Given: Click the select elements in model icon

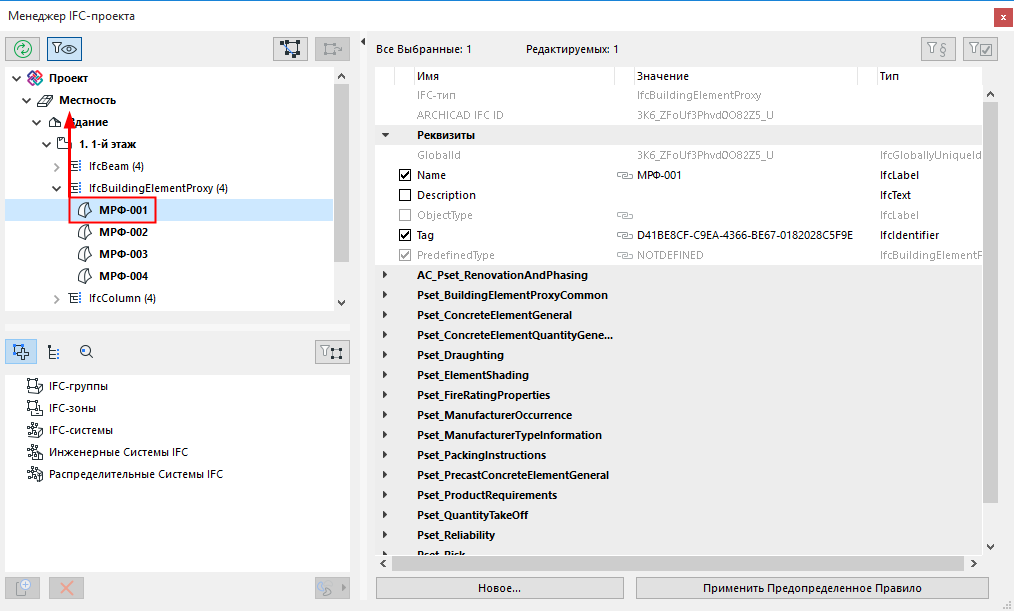Looking at the screenshot, I should tap(291, 48).
